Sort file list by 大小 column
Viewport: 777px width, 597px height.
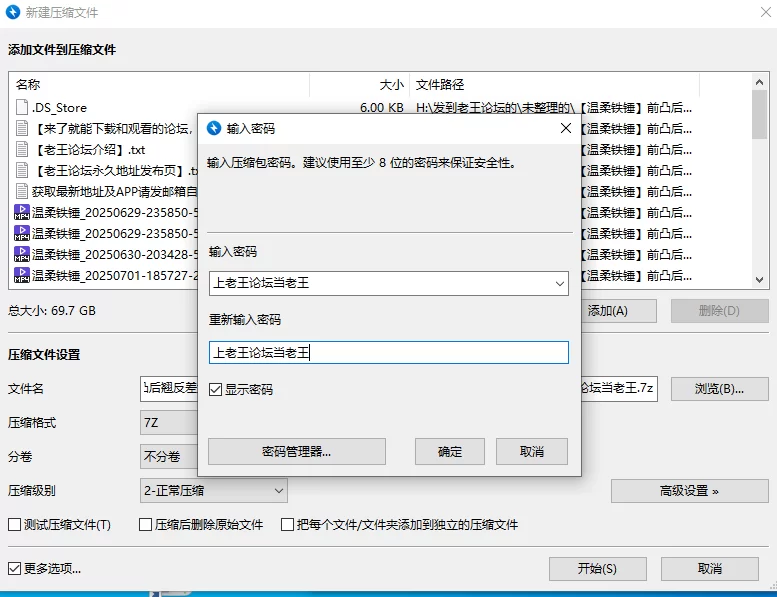coord(359,85)
